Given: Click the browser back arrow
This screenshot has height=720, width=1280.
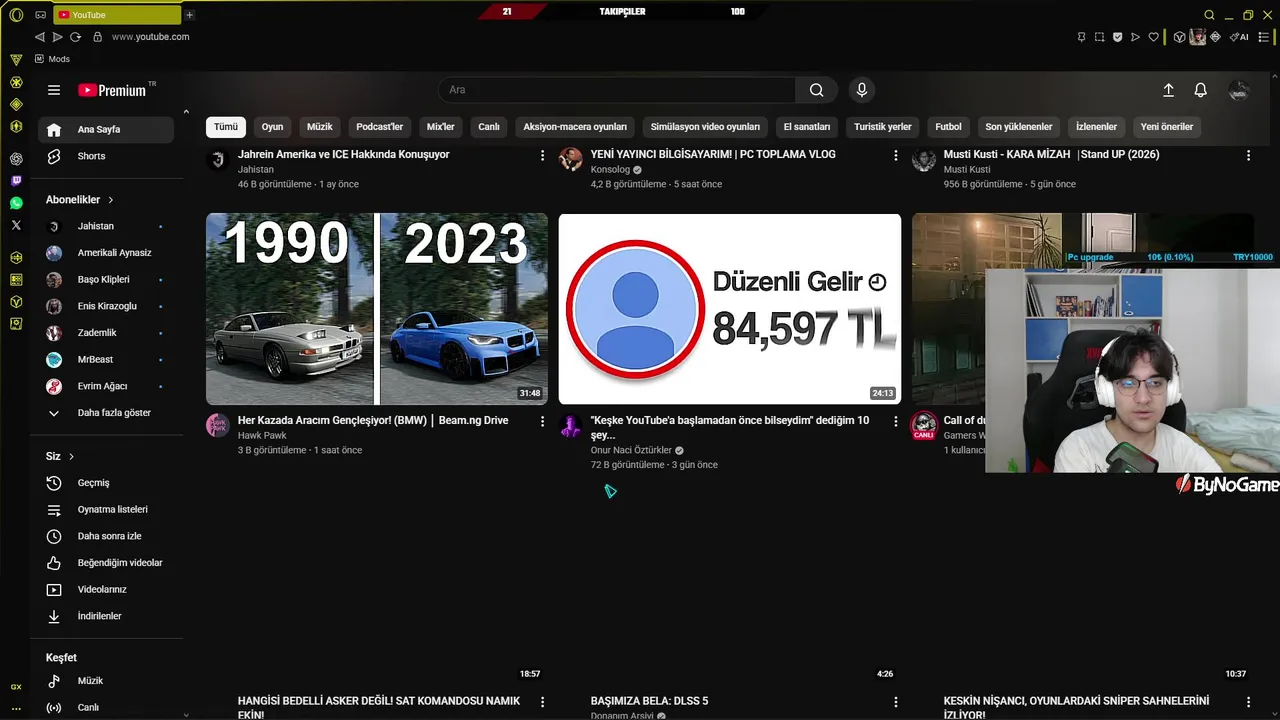Looking at the screenshot, I should tap(40, 37).
